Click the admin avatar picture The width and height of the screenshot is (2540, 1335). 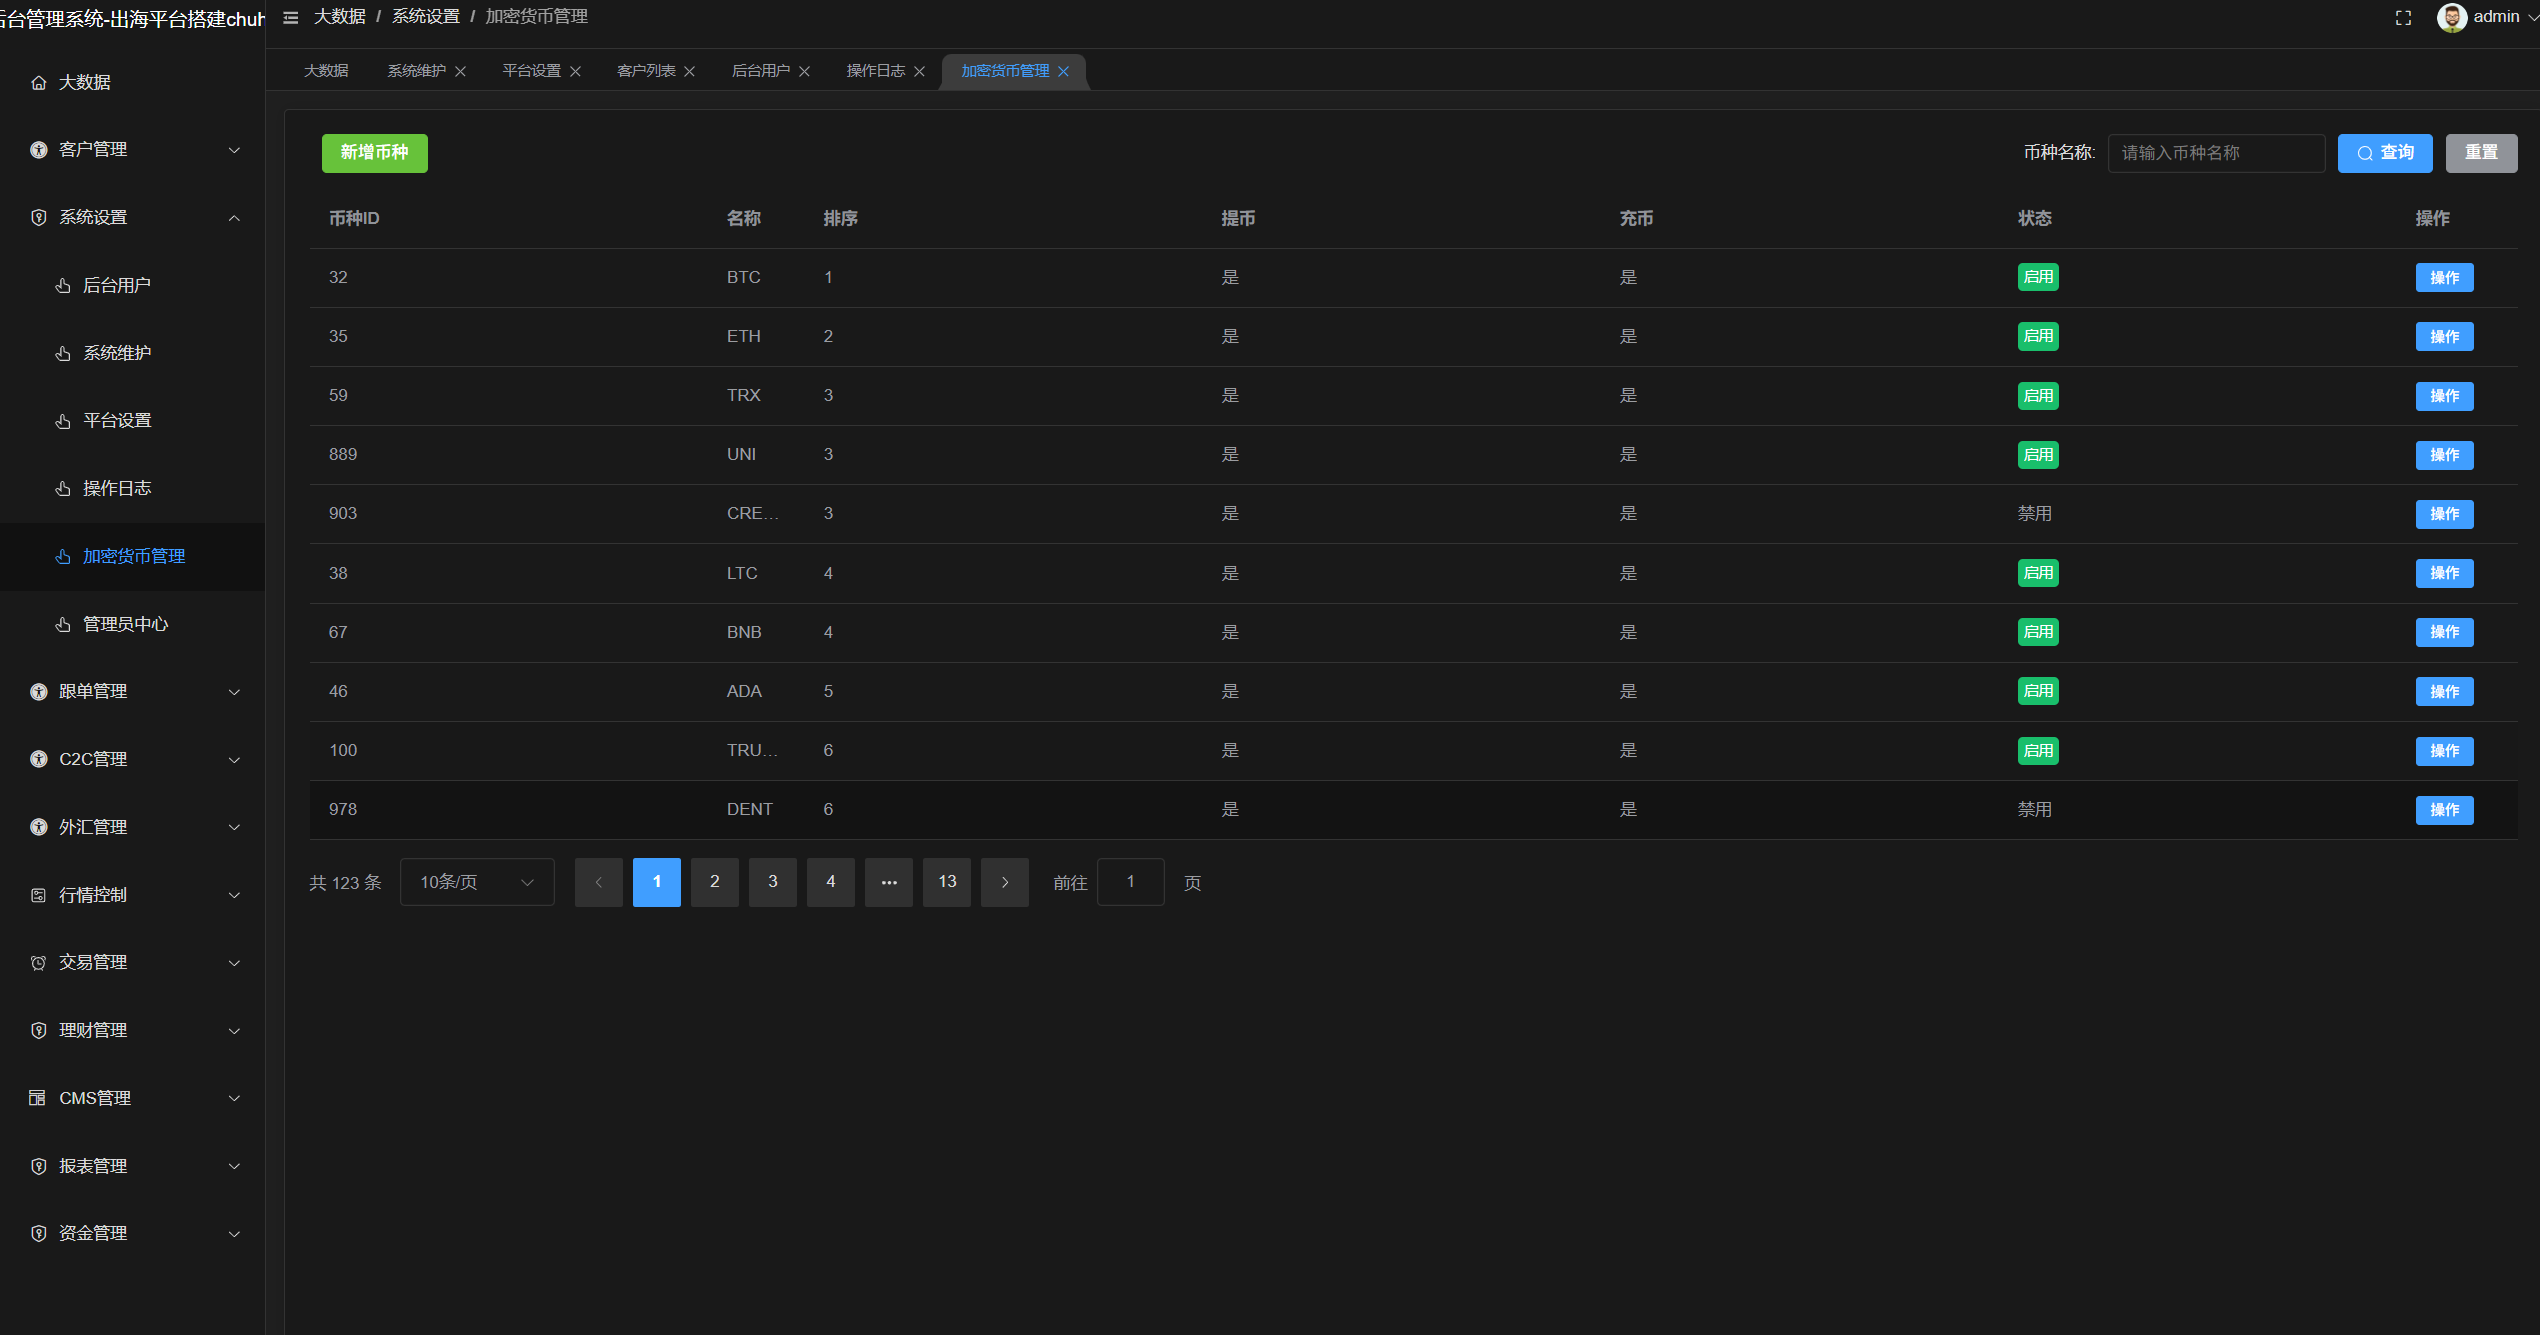2451,17
